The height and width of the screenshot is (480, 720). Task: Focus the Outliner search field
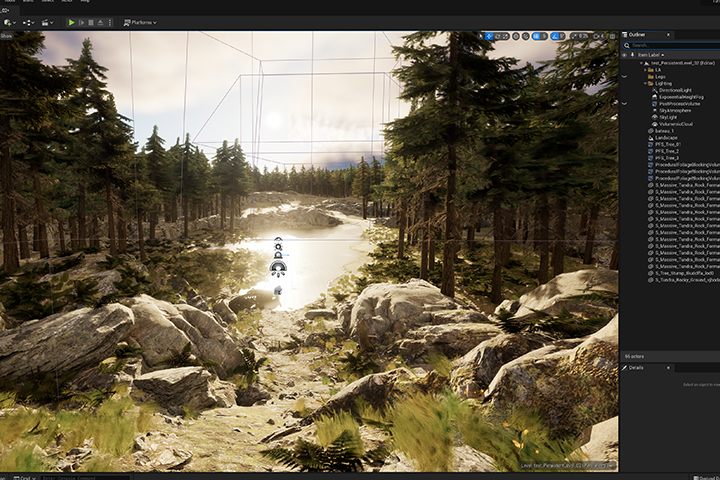pyautogui.click(x=671, y=45)
